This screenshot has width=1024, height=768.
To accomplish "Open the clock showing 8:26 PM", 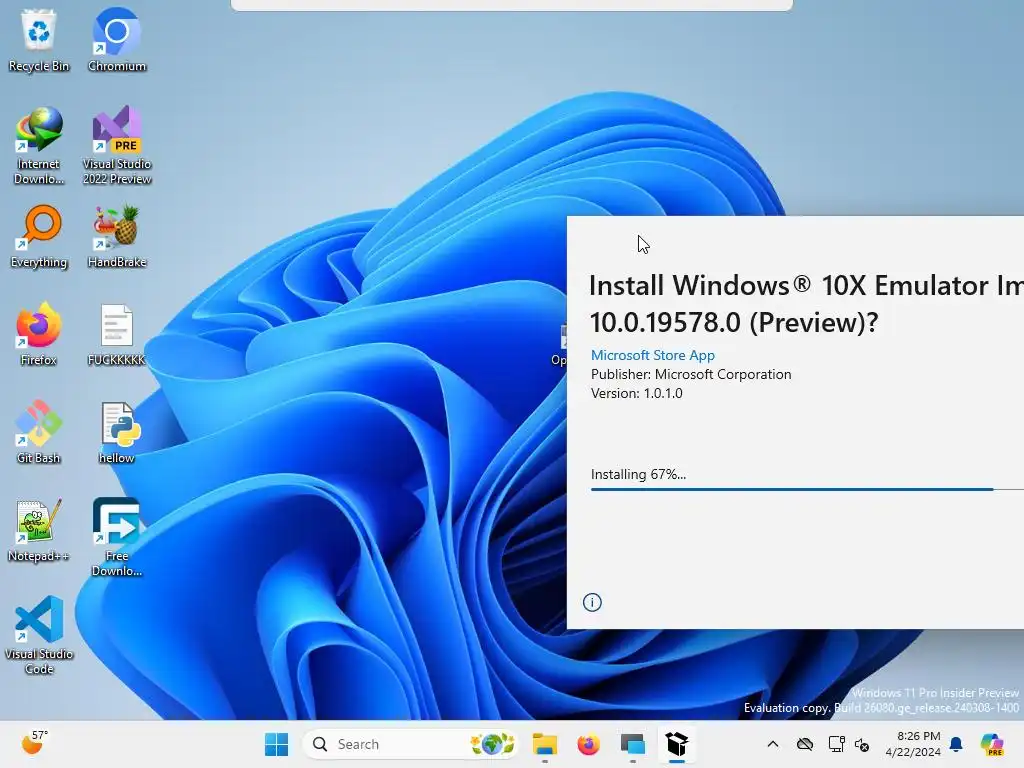I will (x=913, y=744).
